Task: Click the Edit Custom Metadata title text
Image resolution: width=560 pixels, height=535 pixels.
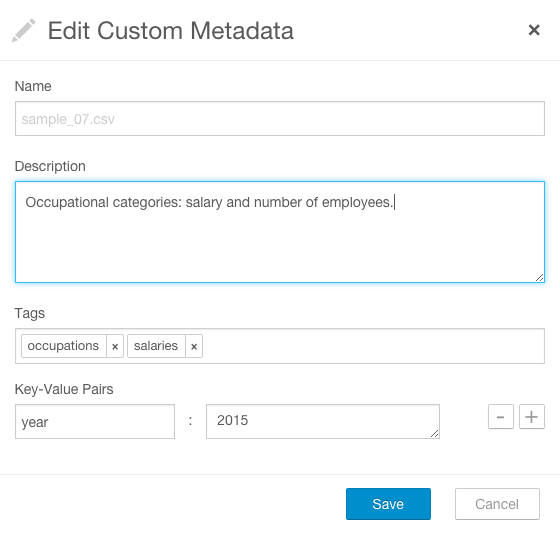Action: tap(171, 31)
